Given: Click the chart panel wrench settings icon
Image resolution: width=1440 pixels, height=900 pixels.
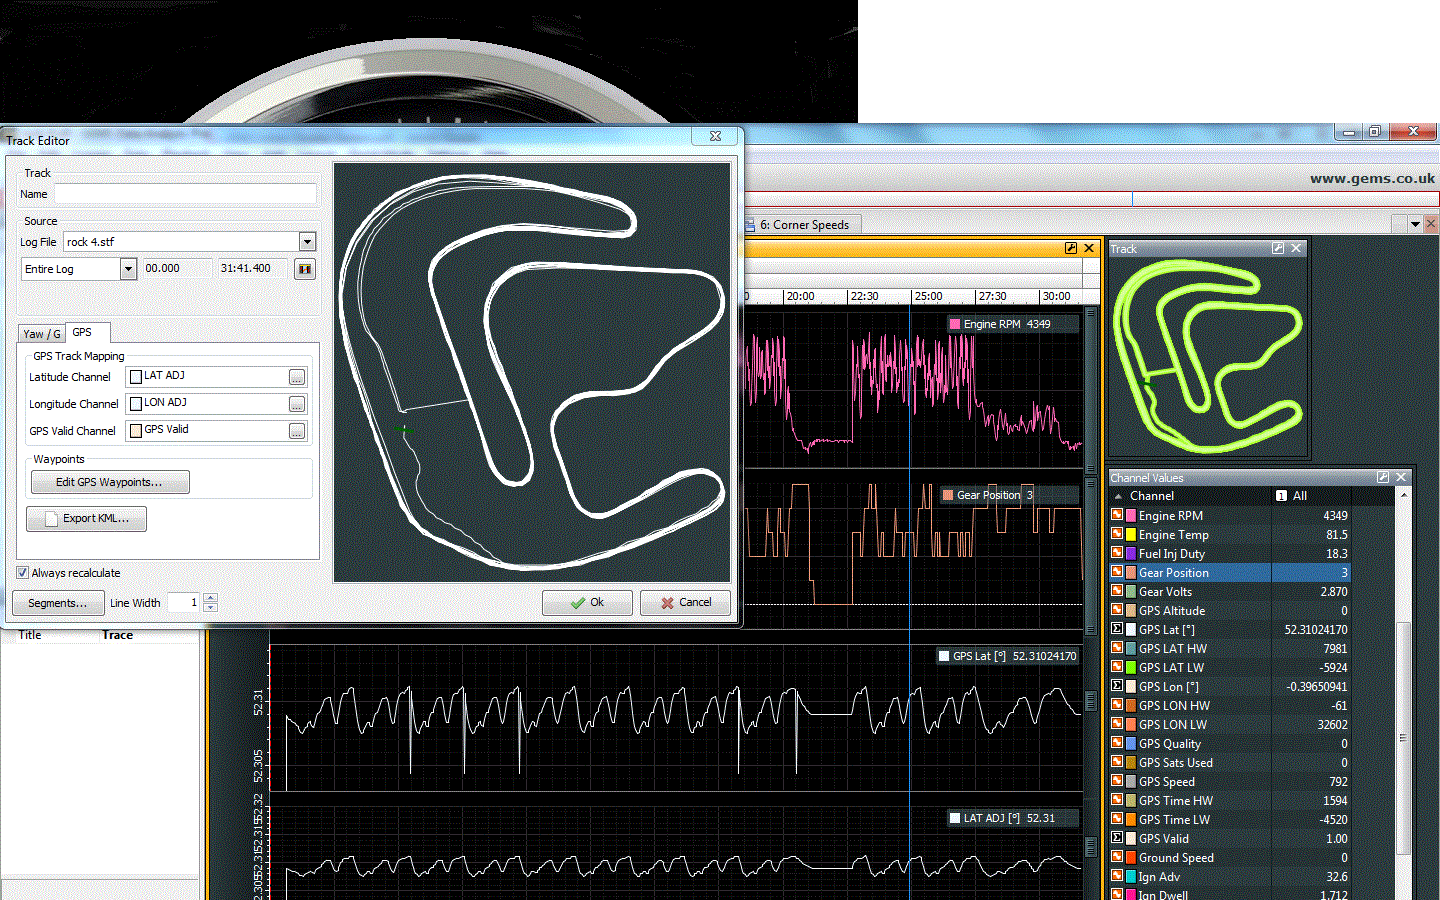Looking at the screenshot, I should tap(1071, 248).
